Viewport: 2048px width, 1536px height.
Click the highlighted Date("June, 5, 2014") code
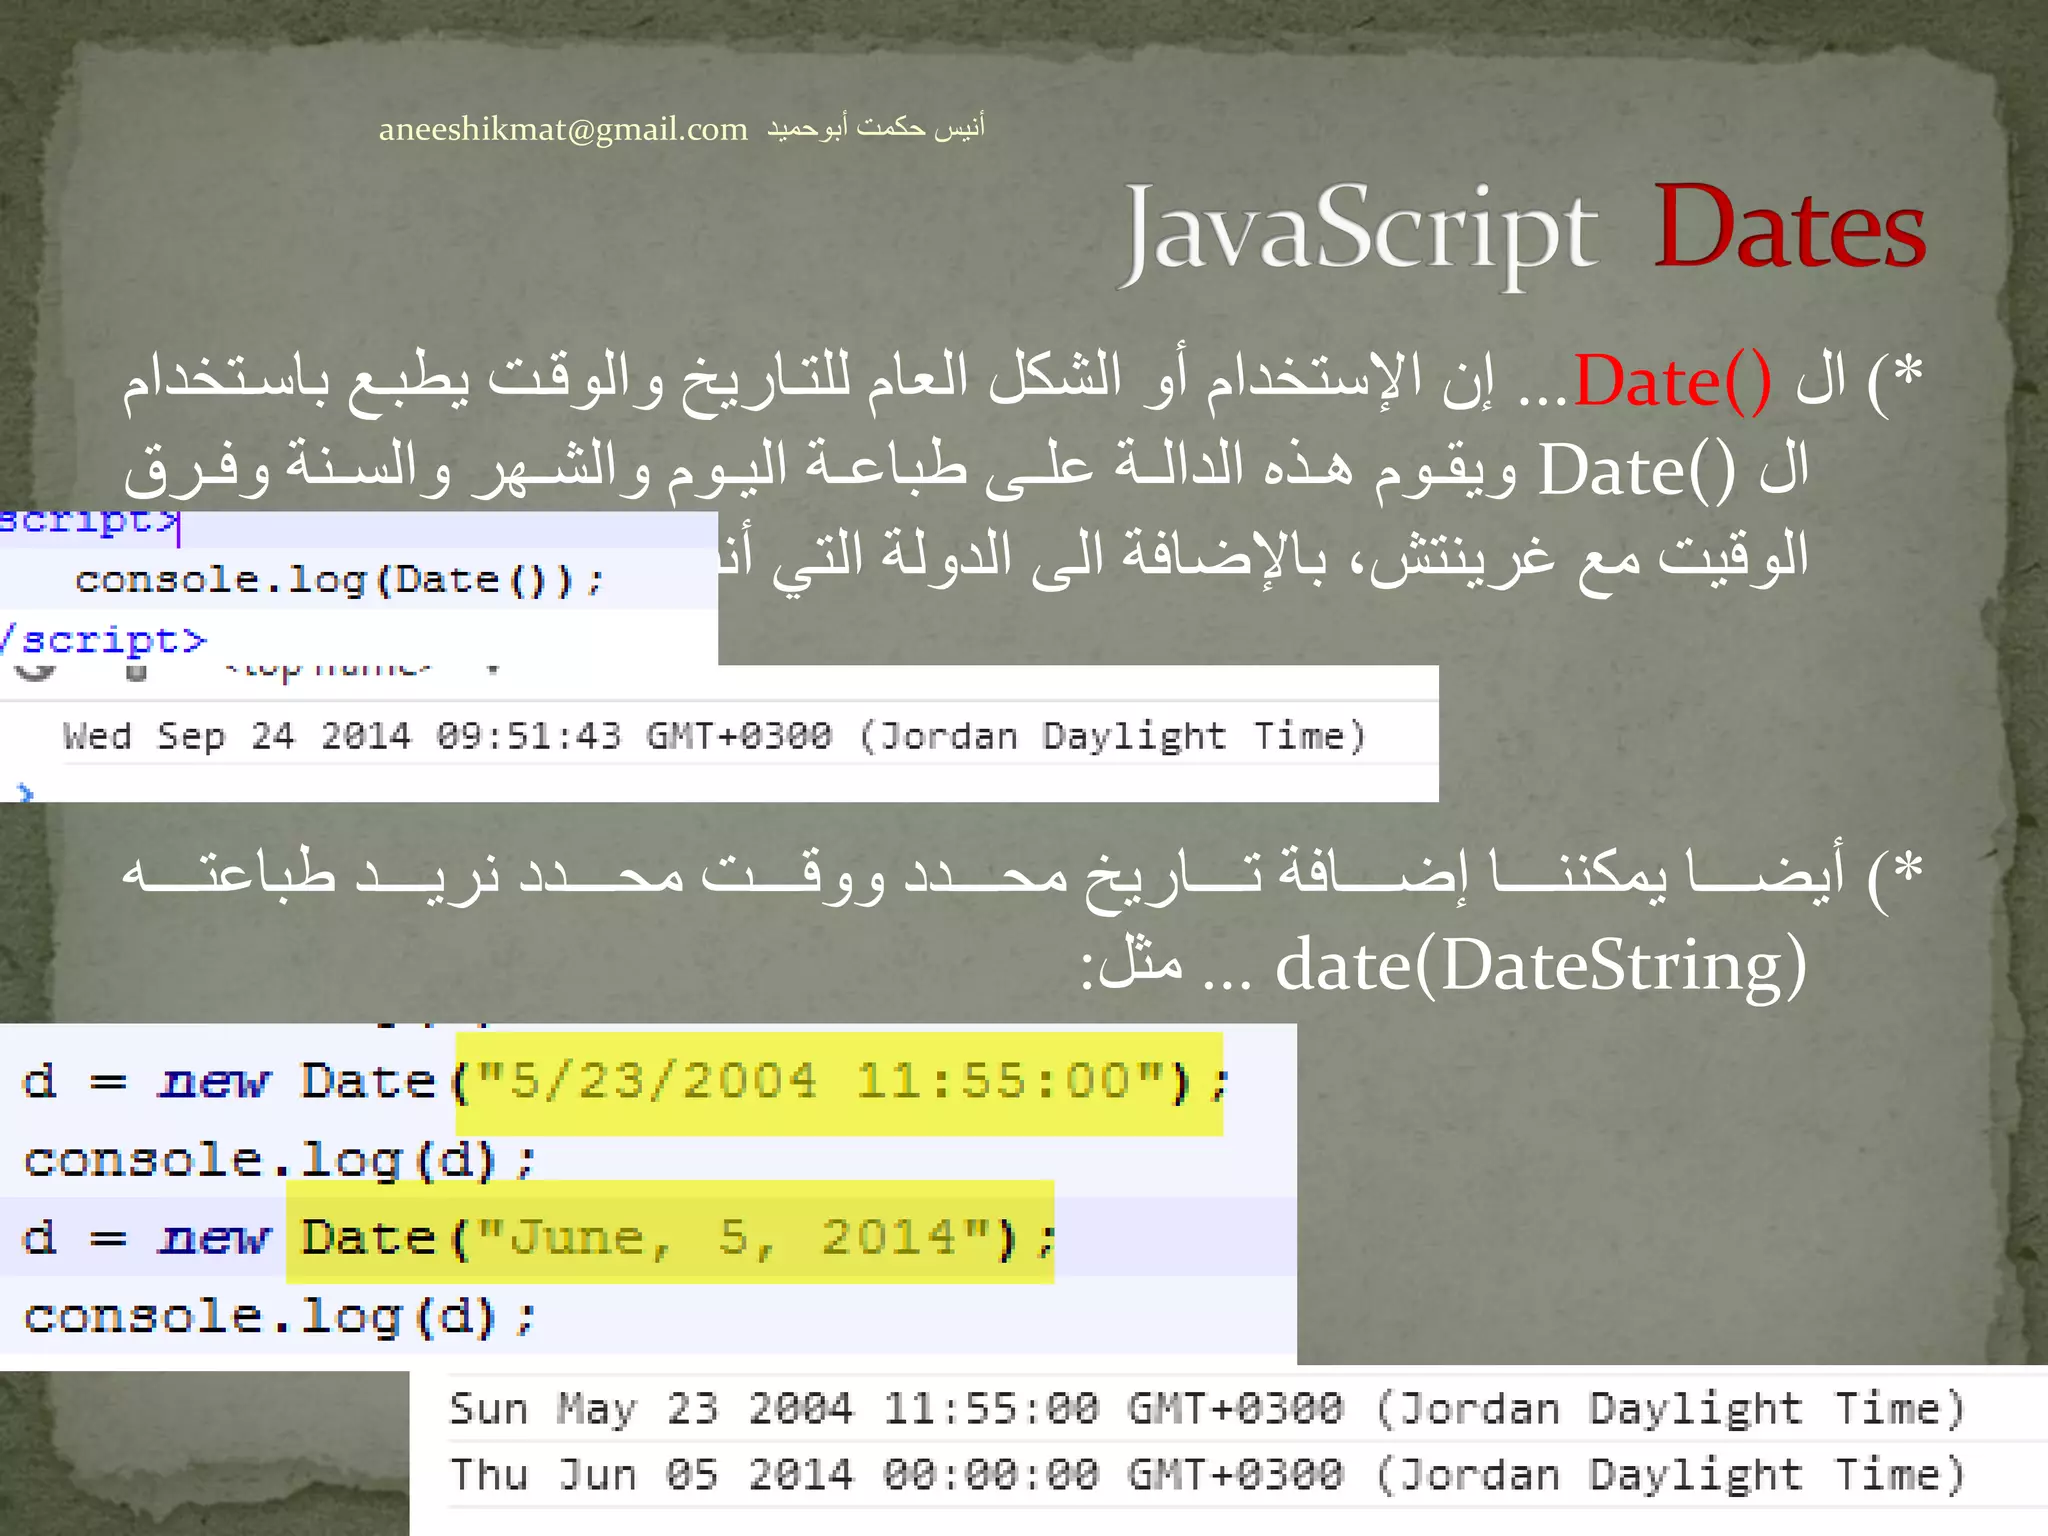coord(670,1231)
